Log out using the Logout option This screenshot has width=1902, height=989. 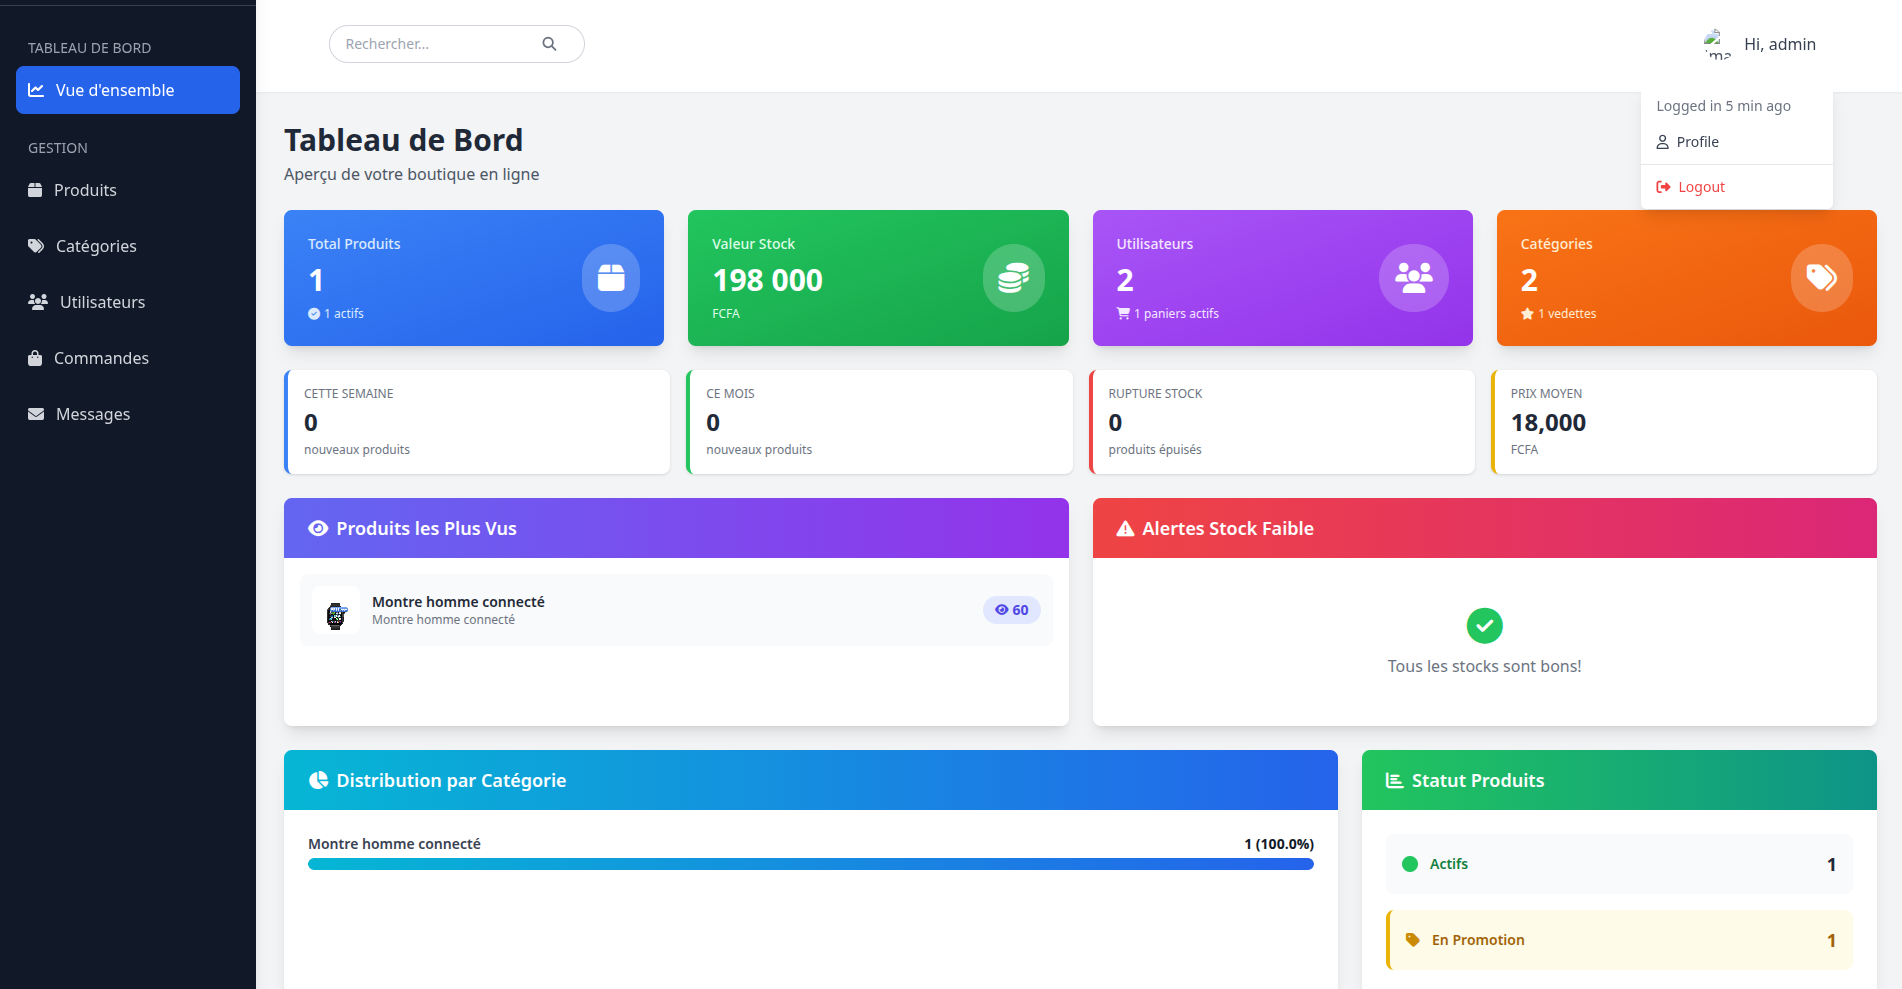1701,187
